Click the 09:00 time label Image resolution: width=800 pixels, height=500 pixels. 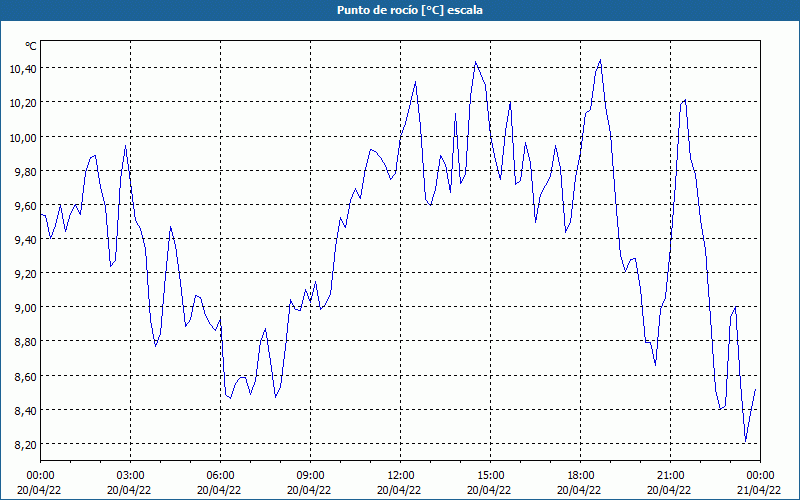coord(310,476)
